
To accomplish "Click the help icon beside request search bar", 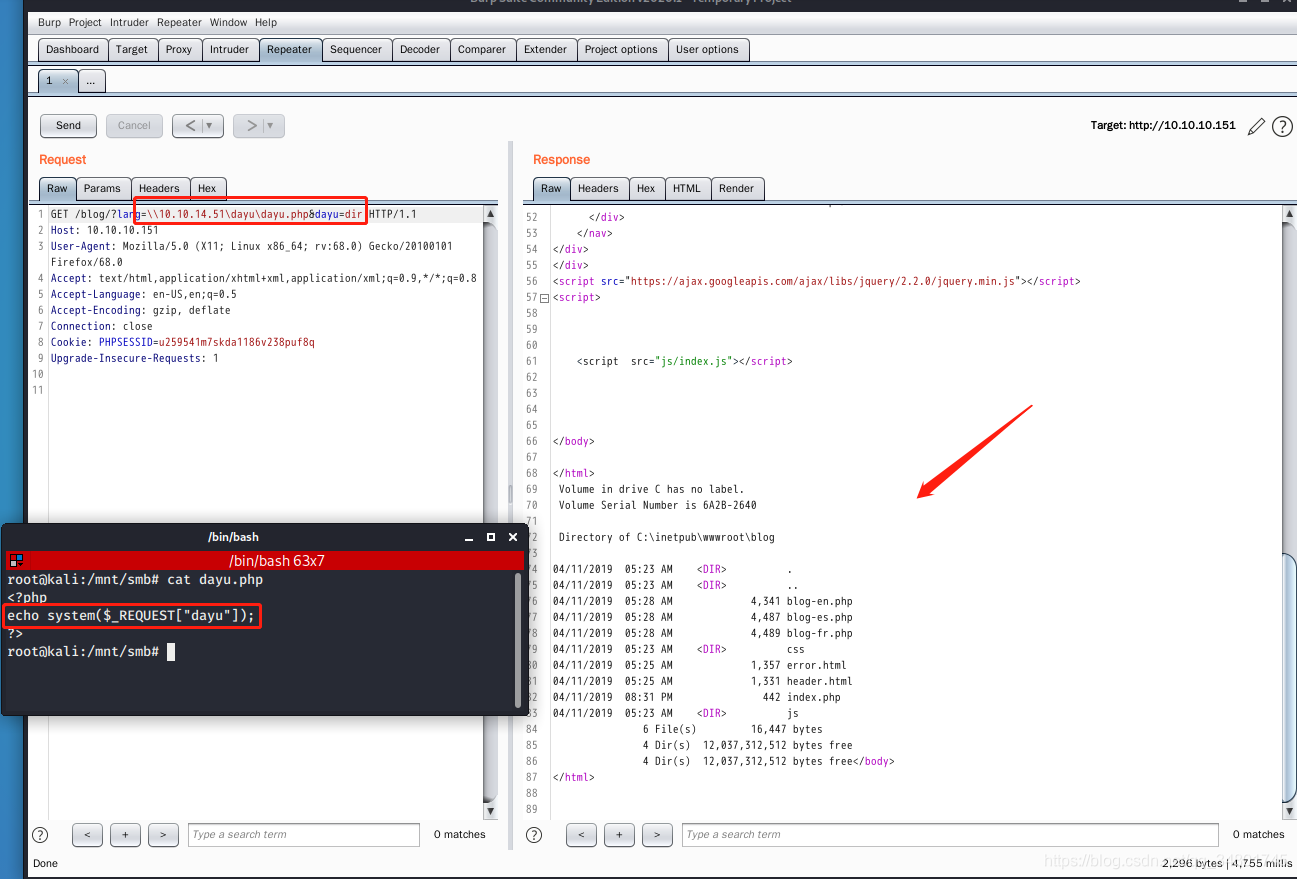I will click(40, 835).
